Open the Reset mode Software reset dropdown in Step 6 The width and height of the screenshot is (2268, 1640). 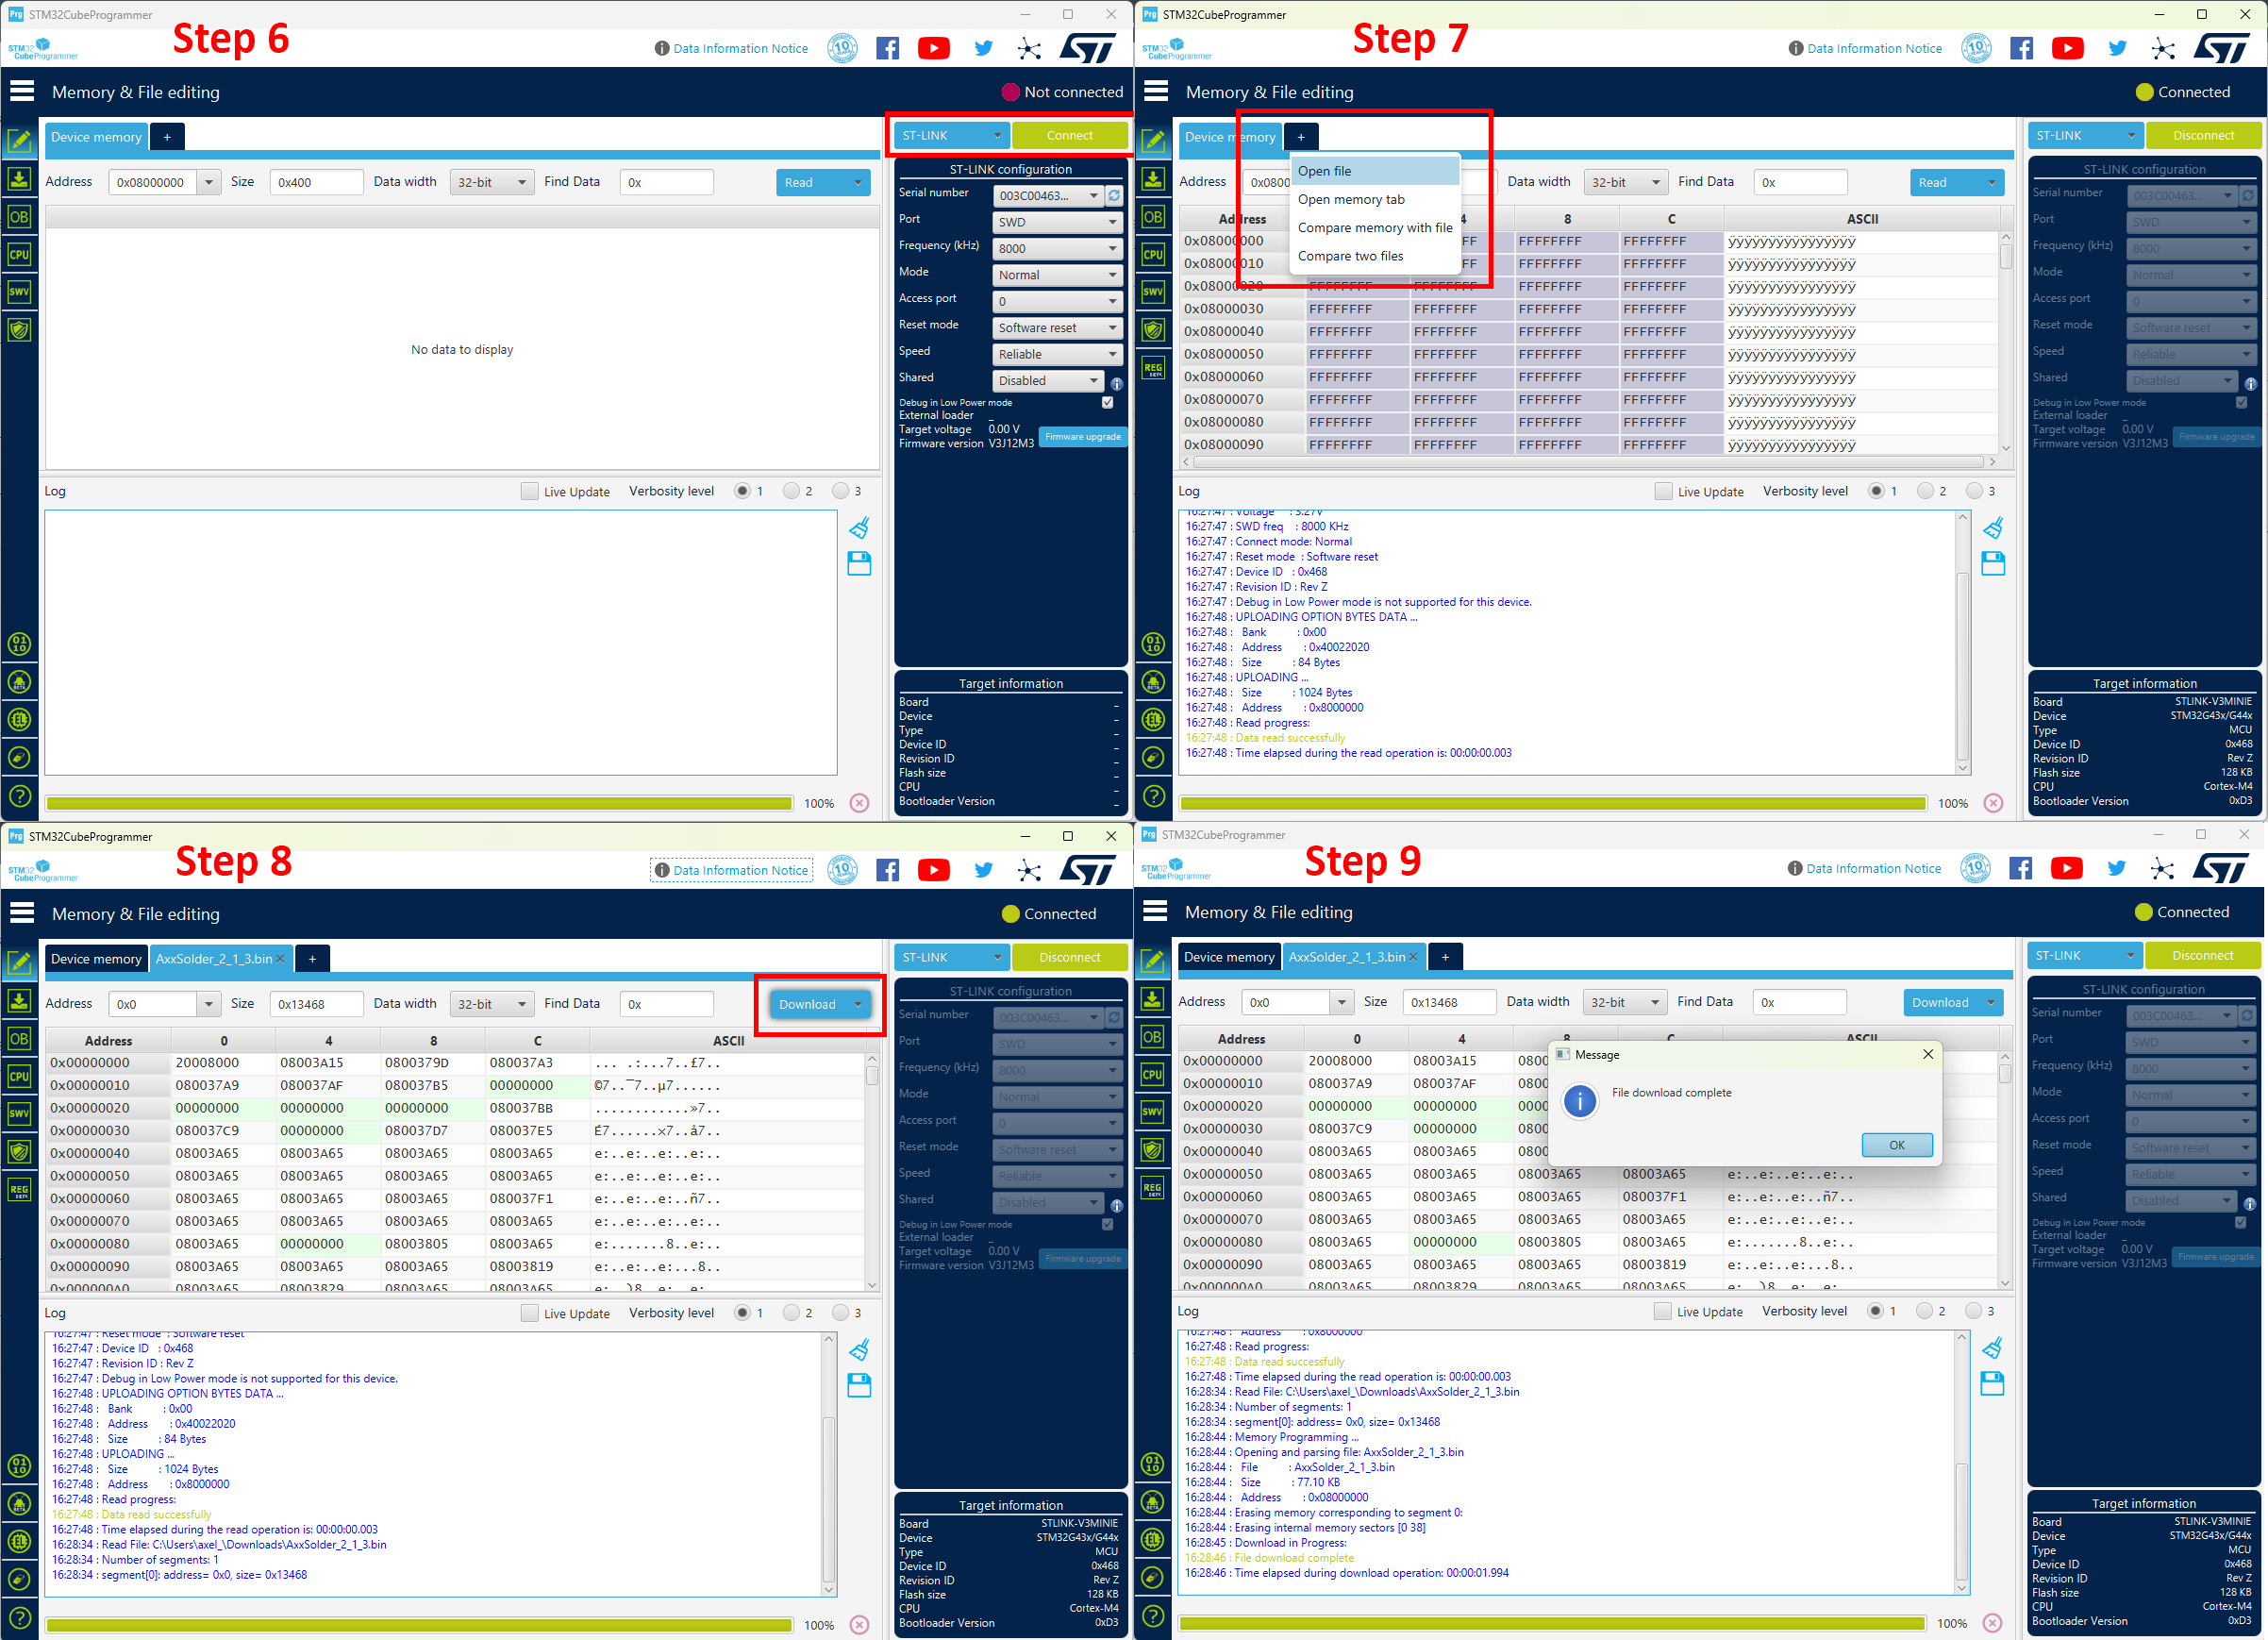point(1056,328)
